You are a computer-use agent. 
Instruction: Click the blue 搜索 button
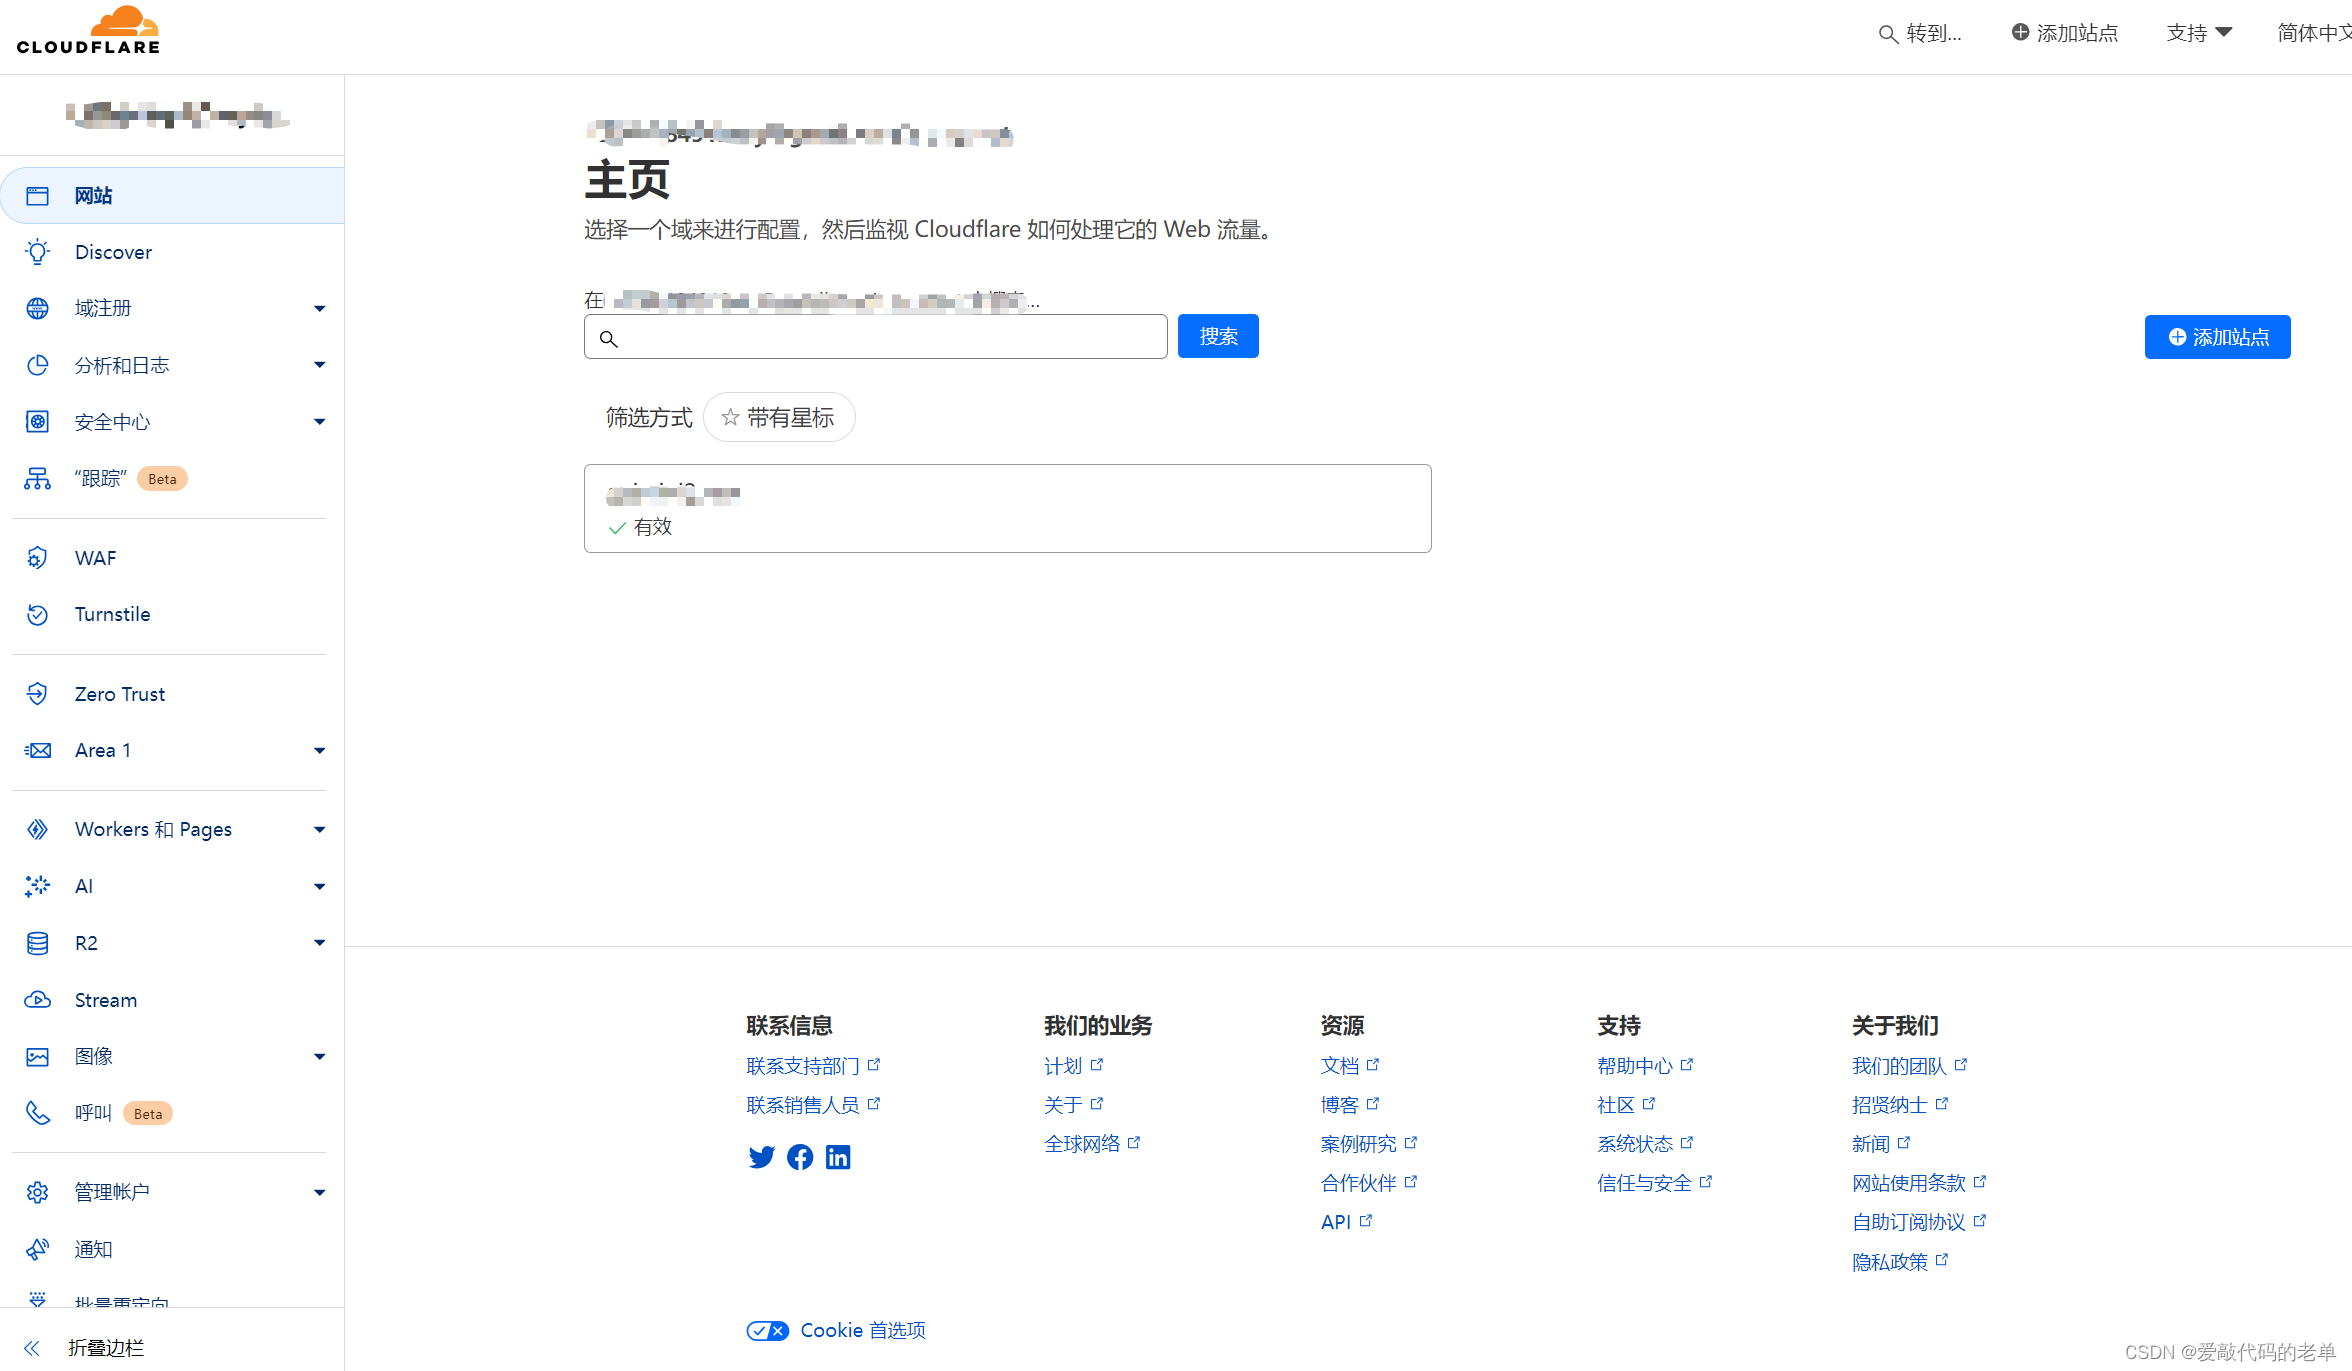1218,337
